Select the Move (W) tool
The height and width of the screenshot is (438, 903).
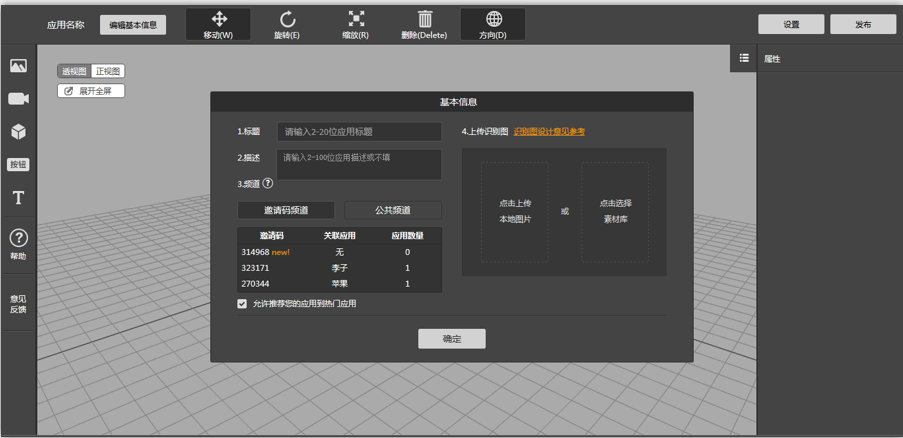tap(218, 25)
